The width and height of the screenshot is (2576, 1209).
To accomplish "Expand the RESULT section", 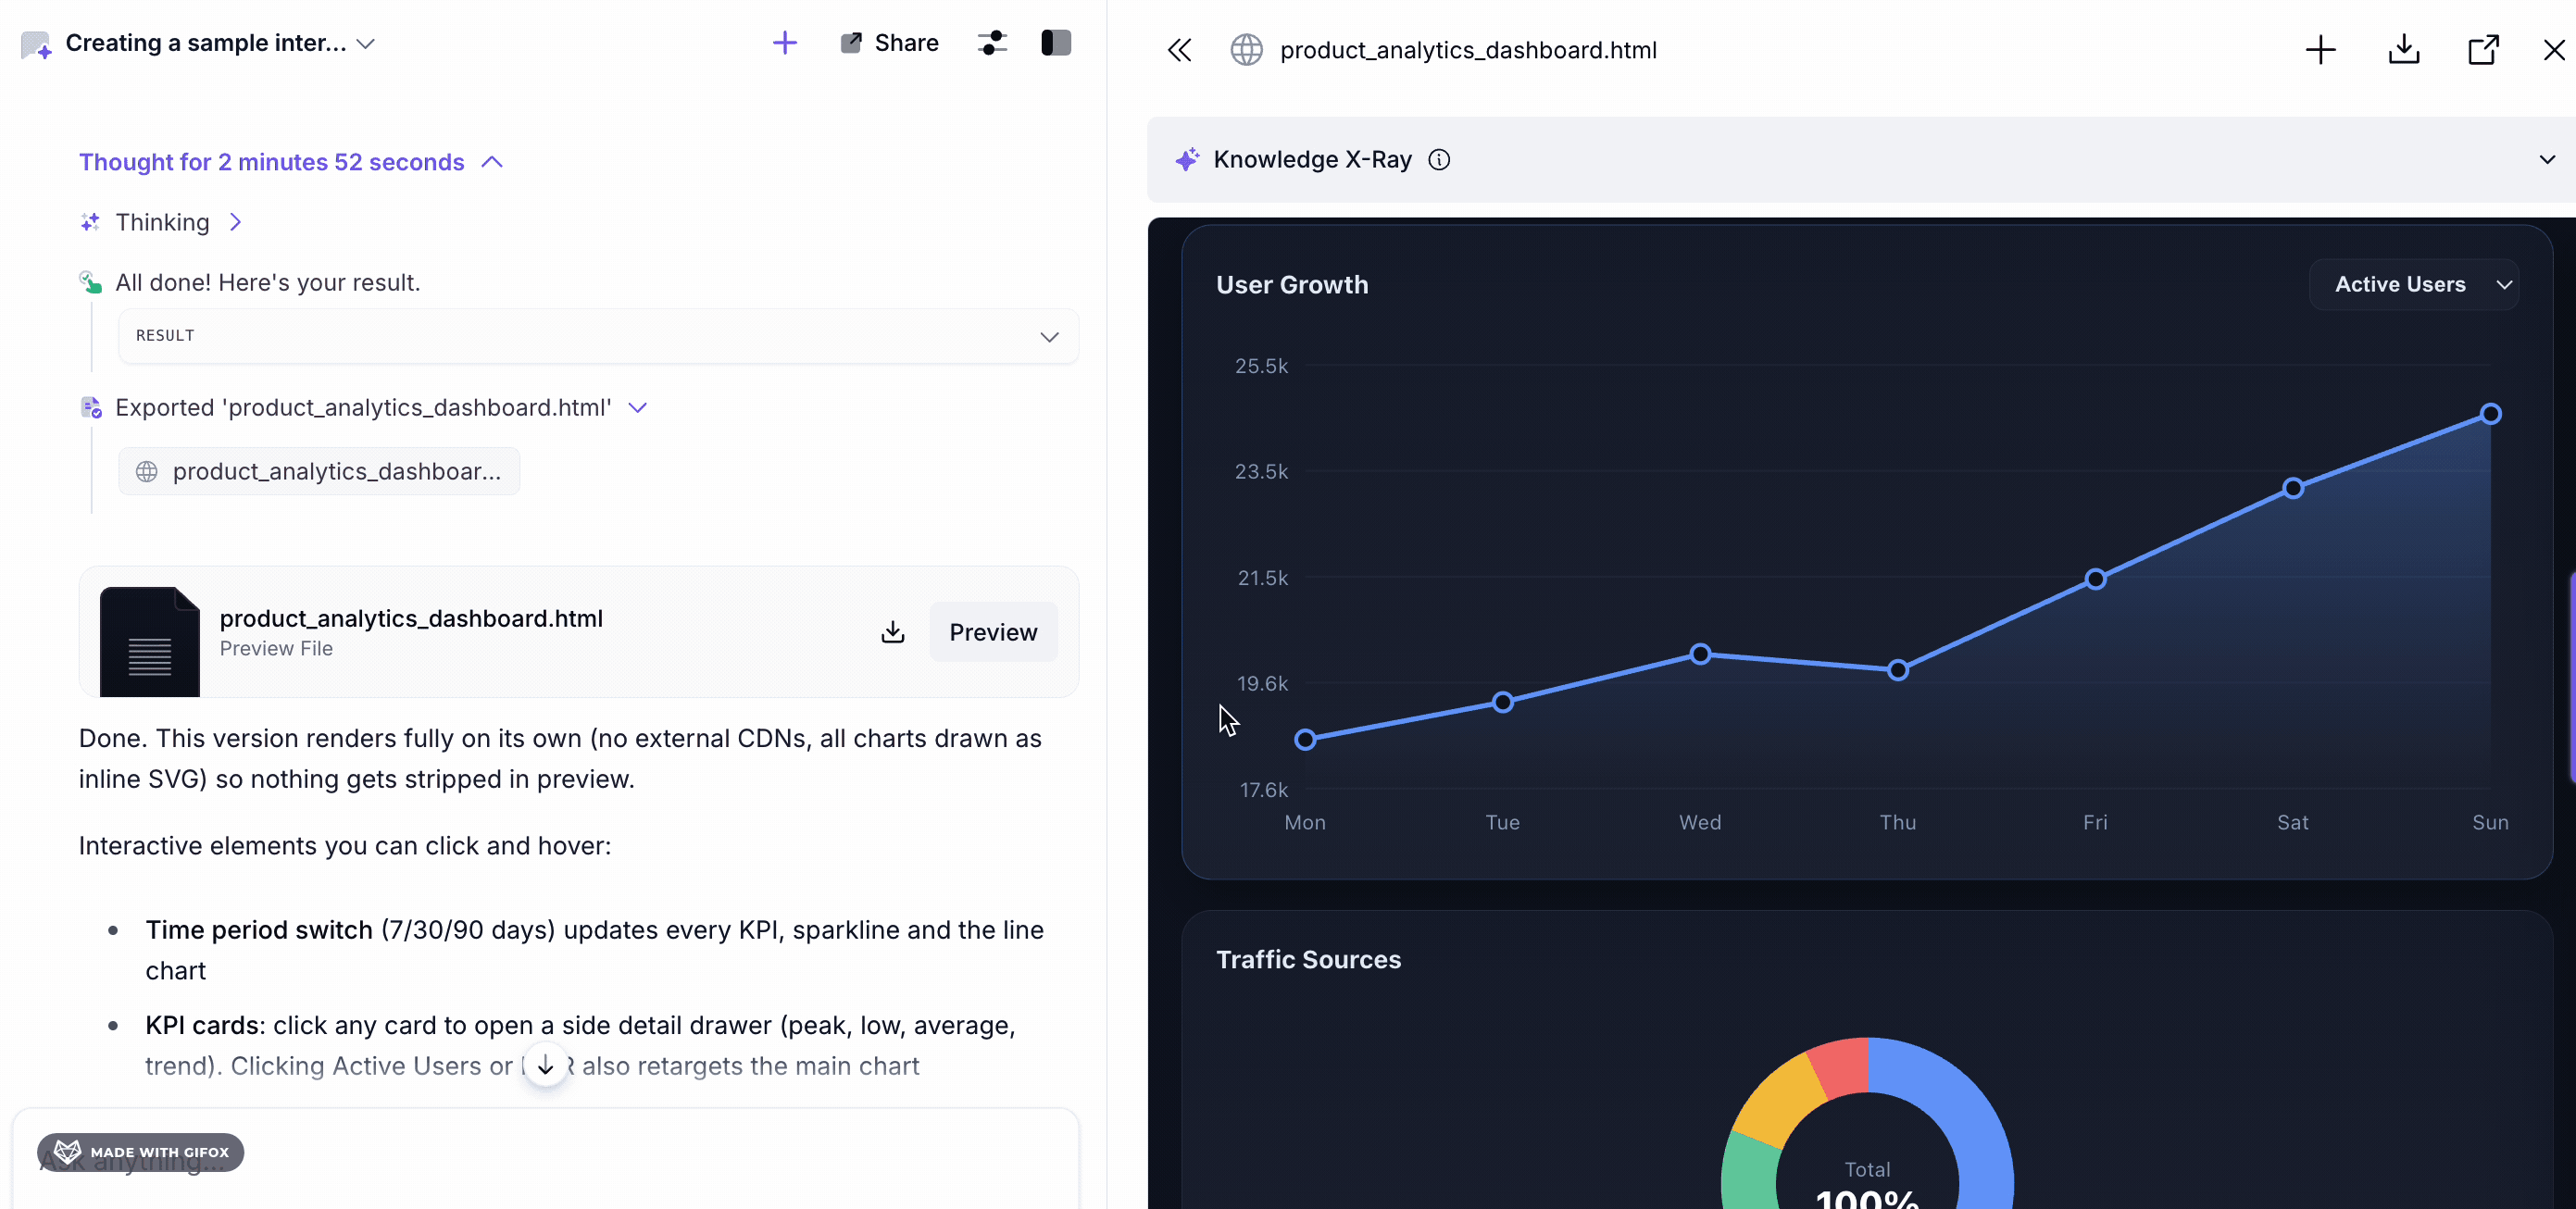I will (x=598, y=336).
